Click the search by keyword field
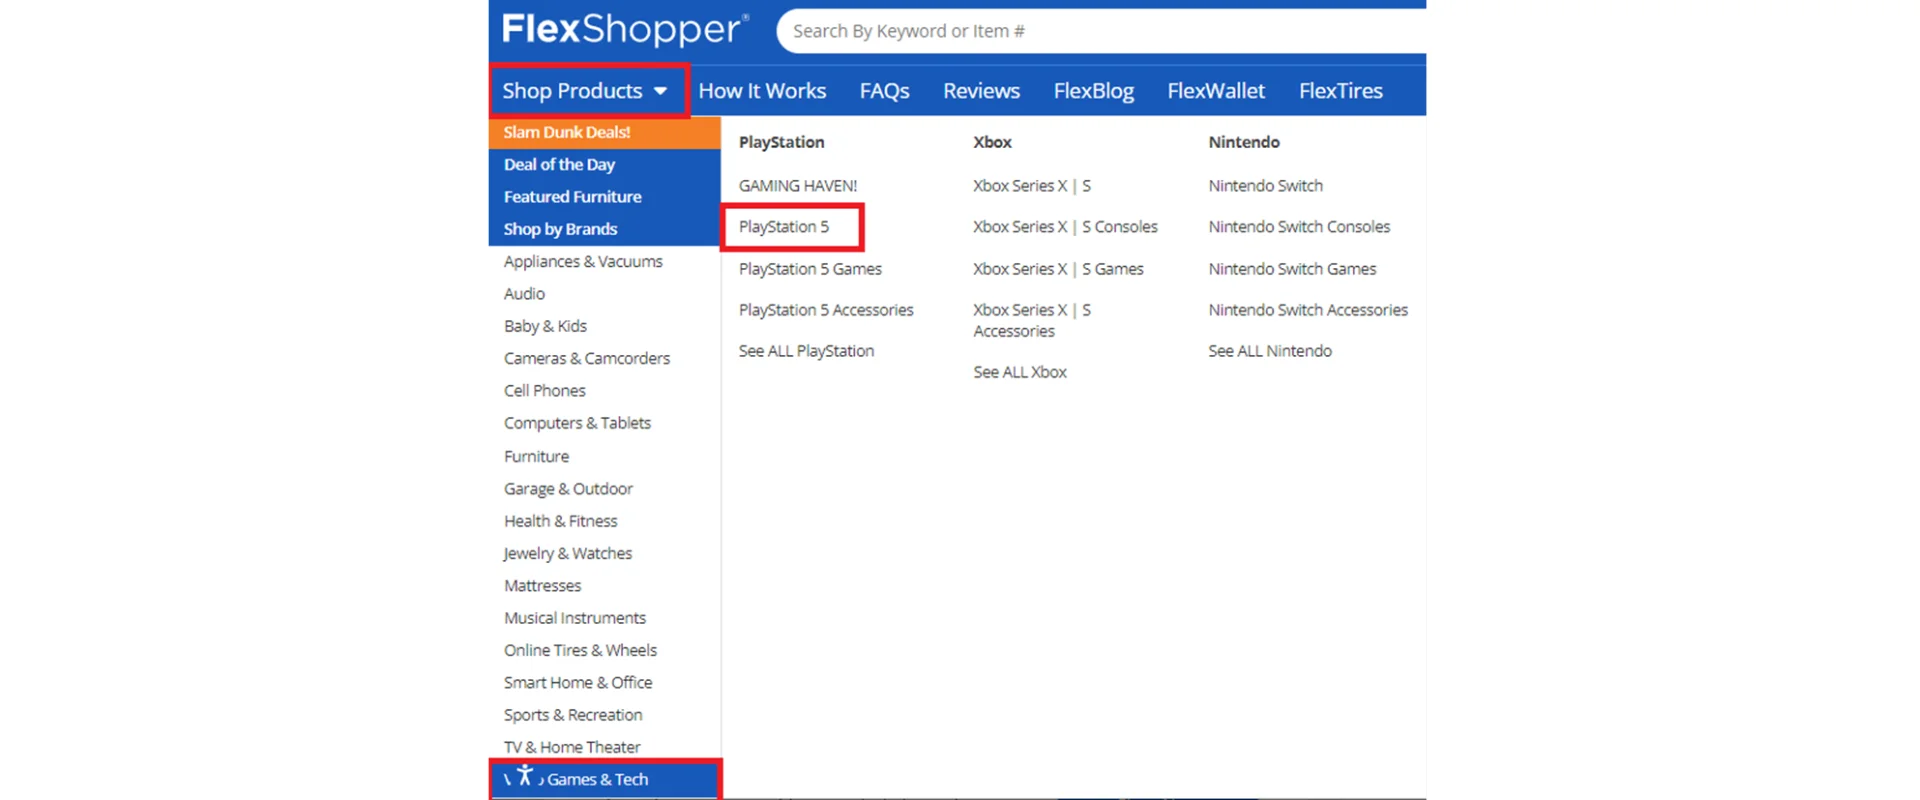 click(x=1101, y=31)
